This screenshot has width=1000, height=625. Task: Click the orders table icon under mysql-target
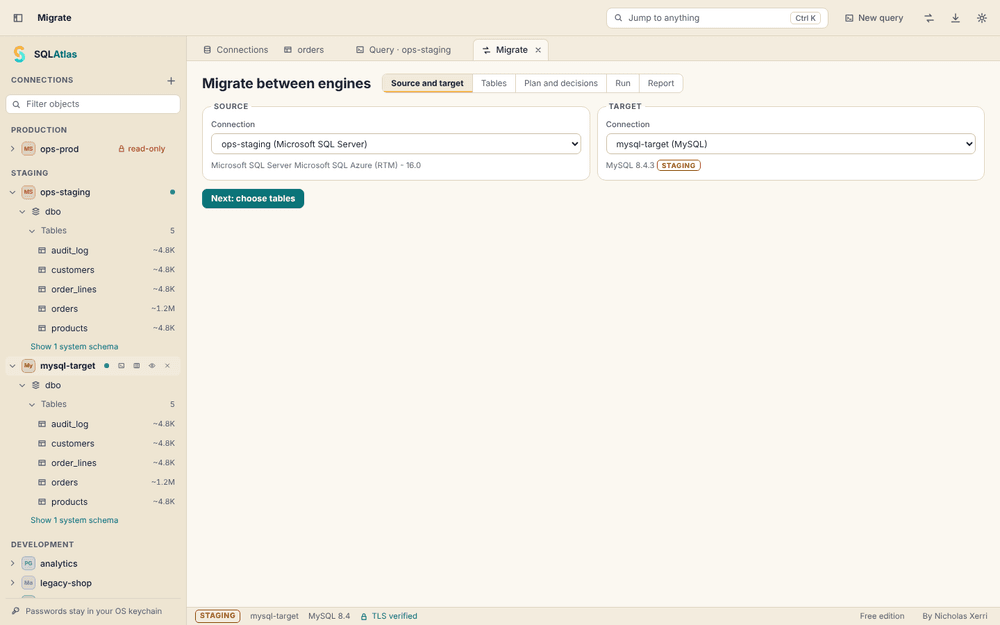coord(42,482)
